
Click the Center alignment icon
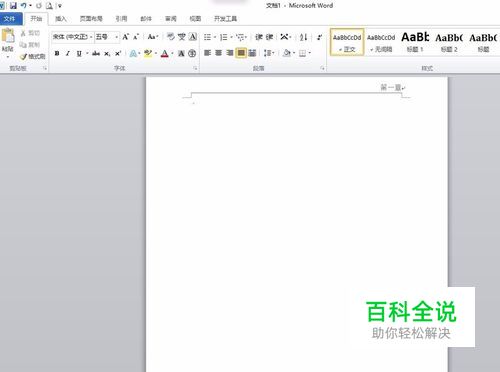coord(218,53)
